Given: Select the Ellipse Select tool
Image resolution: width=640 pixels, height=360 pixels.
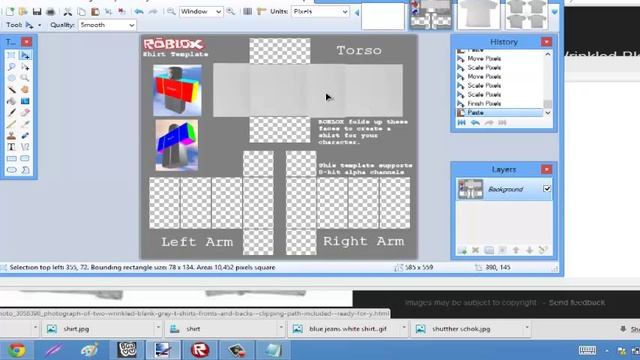Looking at the screenshot, I should tap(11, 78).
